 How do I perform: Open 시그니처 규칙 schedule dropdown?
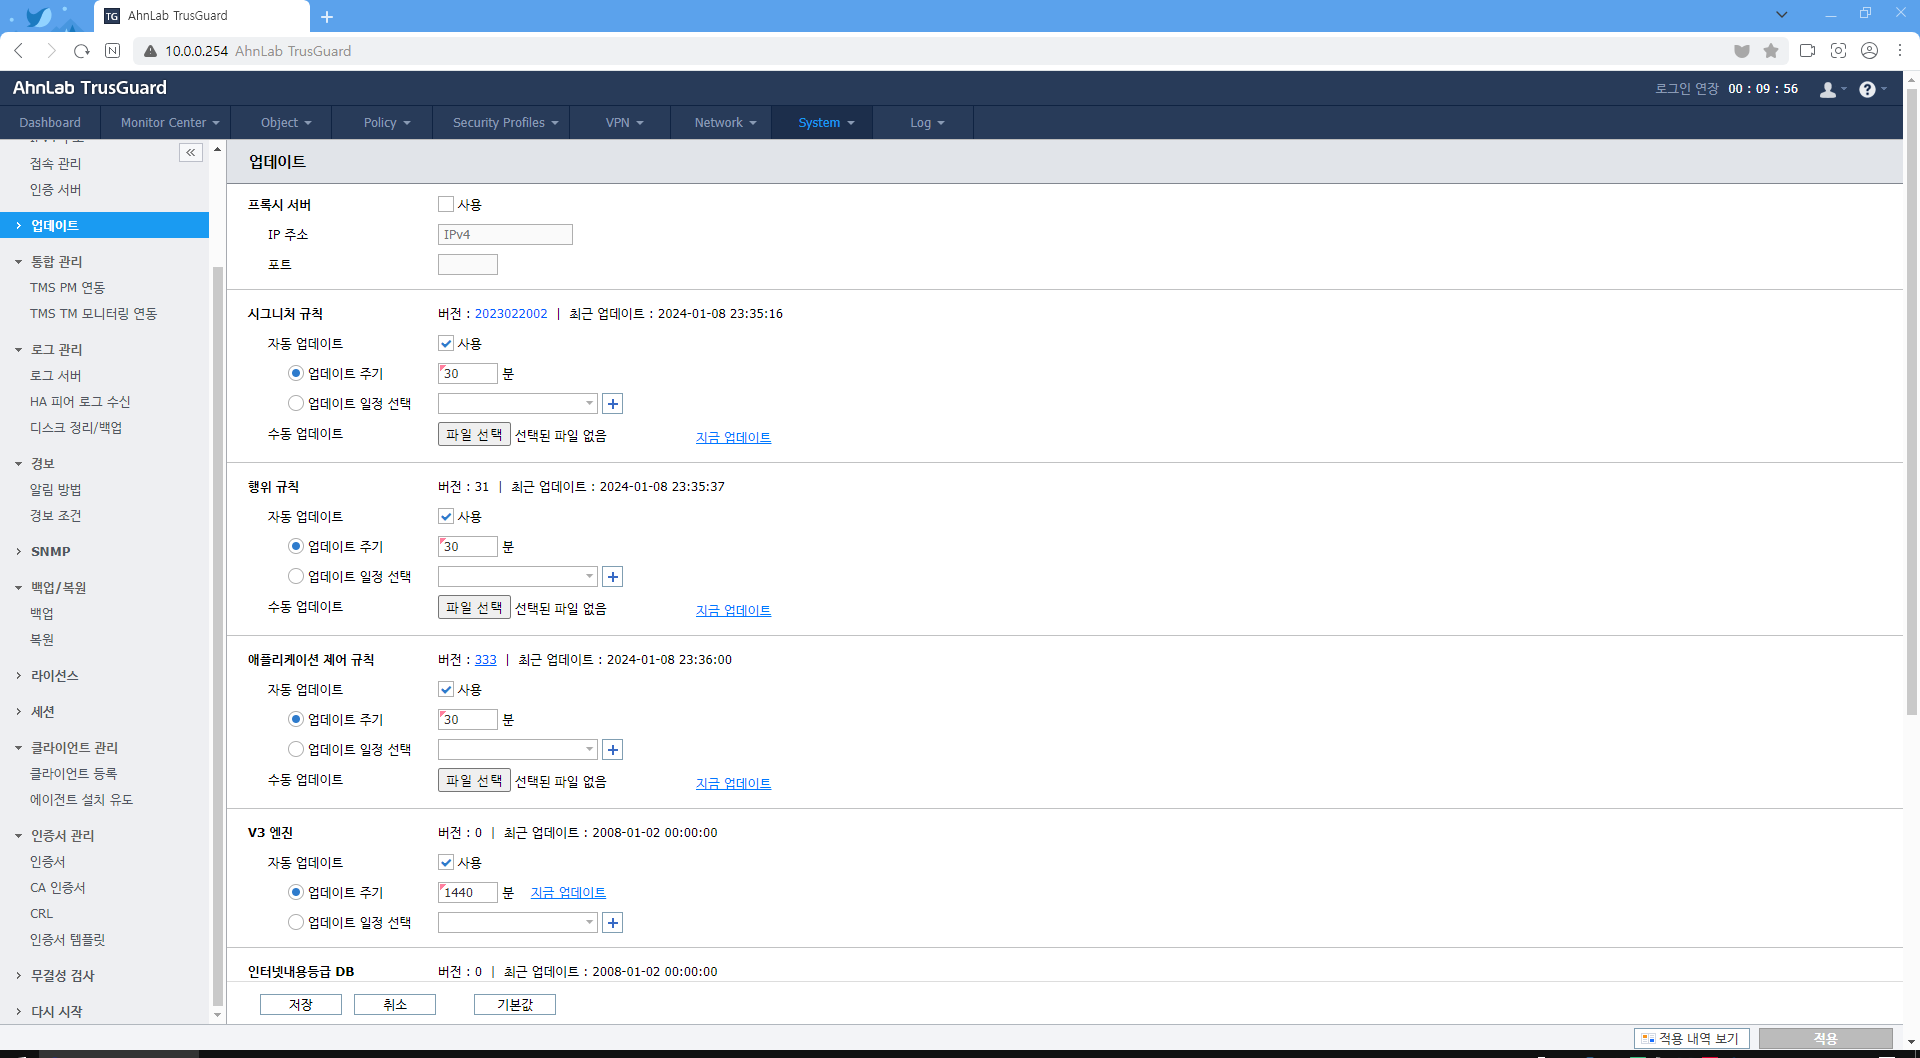[x=518, y=404]
